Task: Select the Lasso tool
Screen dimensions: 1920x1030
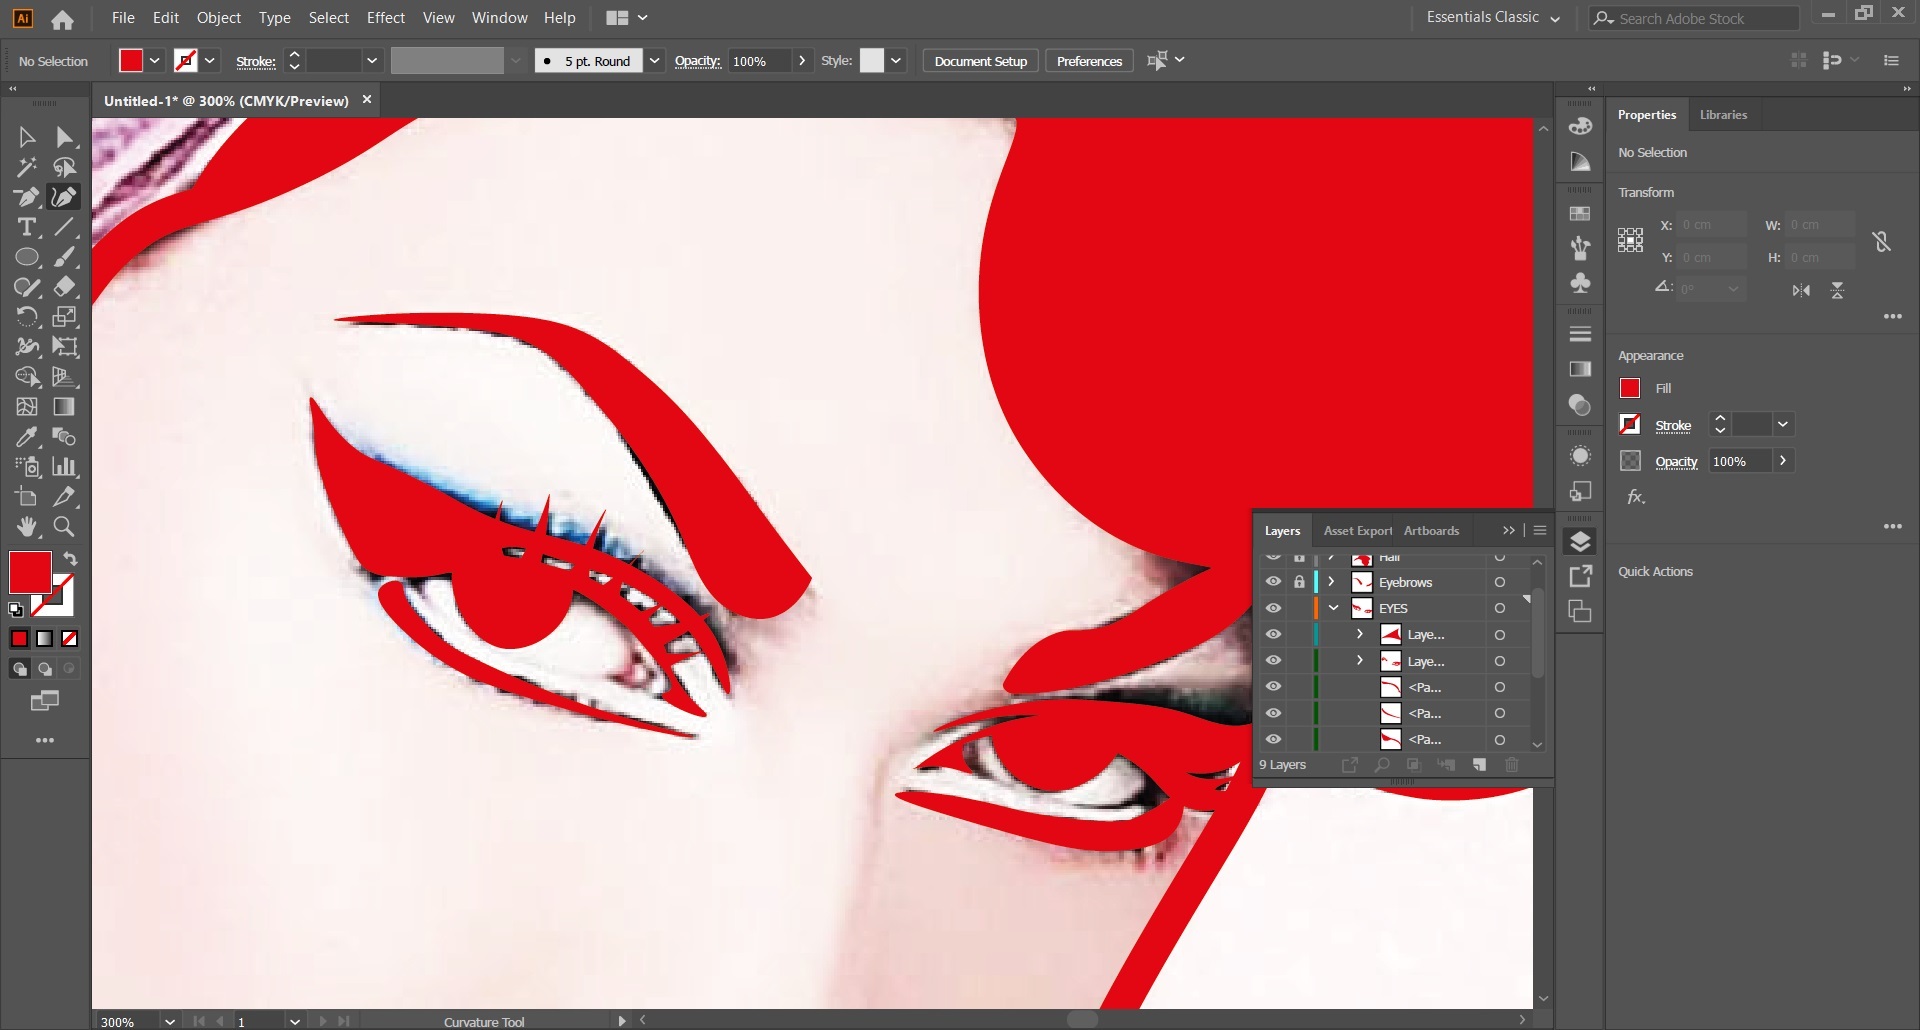Action: point(65,167)
